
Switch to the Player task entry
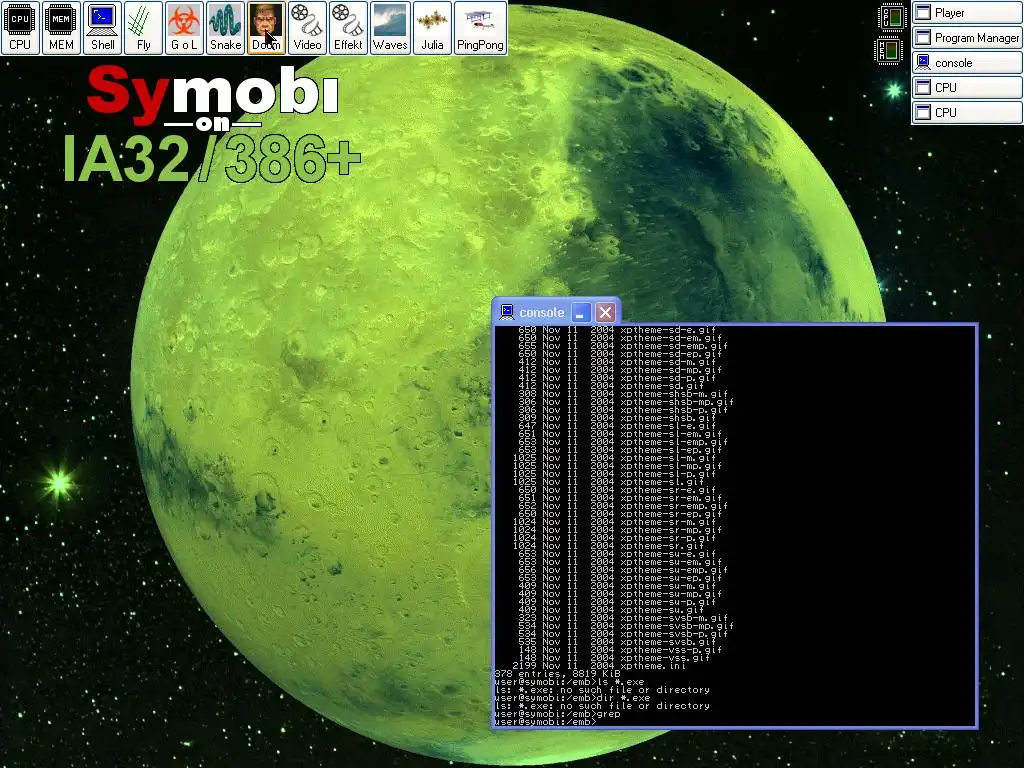click(967, 13)
